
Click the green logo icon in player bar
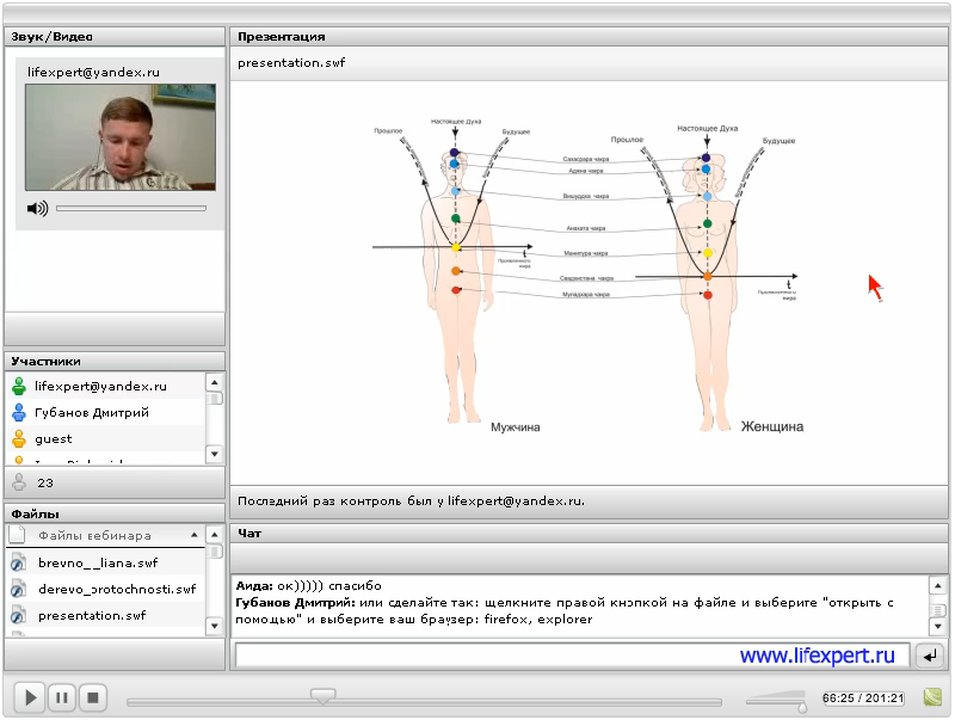[x=932, y=697]
